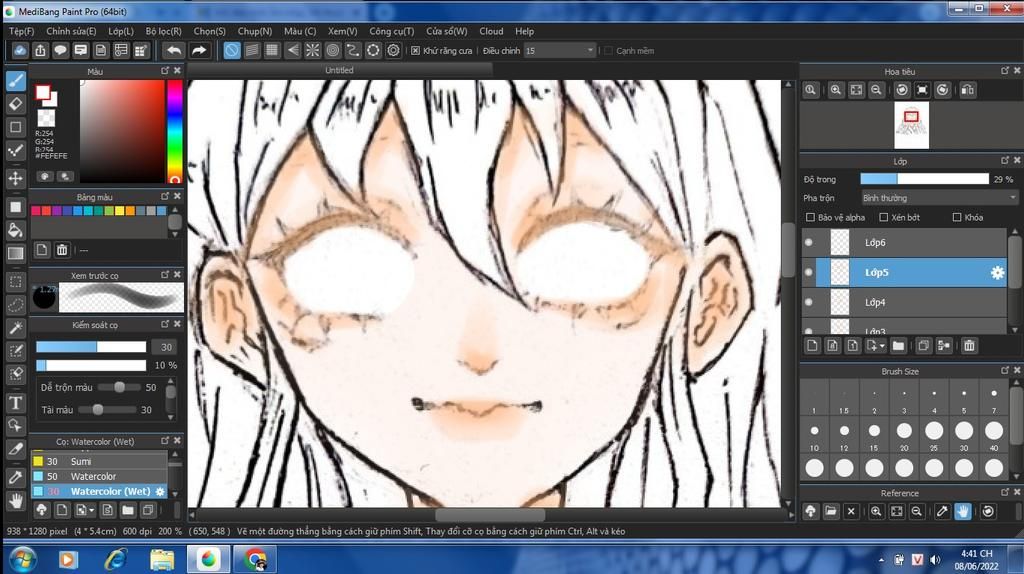This screenshot has width=1024, height=574.
Task: Open Watercolor (Wet) brush settings gear
Action: [160, 491]
